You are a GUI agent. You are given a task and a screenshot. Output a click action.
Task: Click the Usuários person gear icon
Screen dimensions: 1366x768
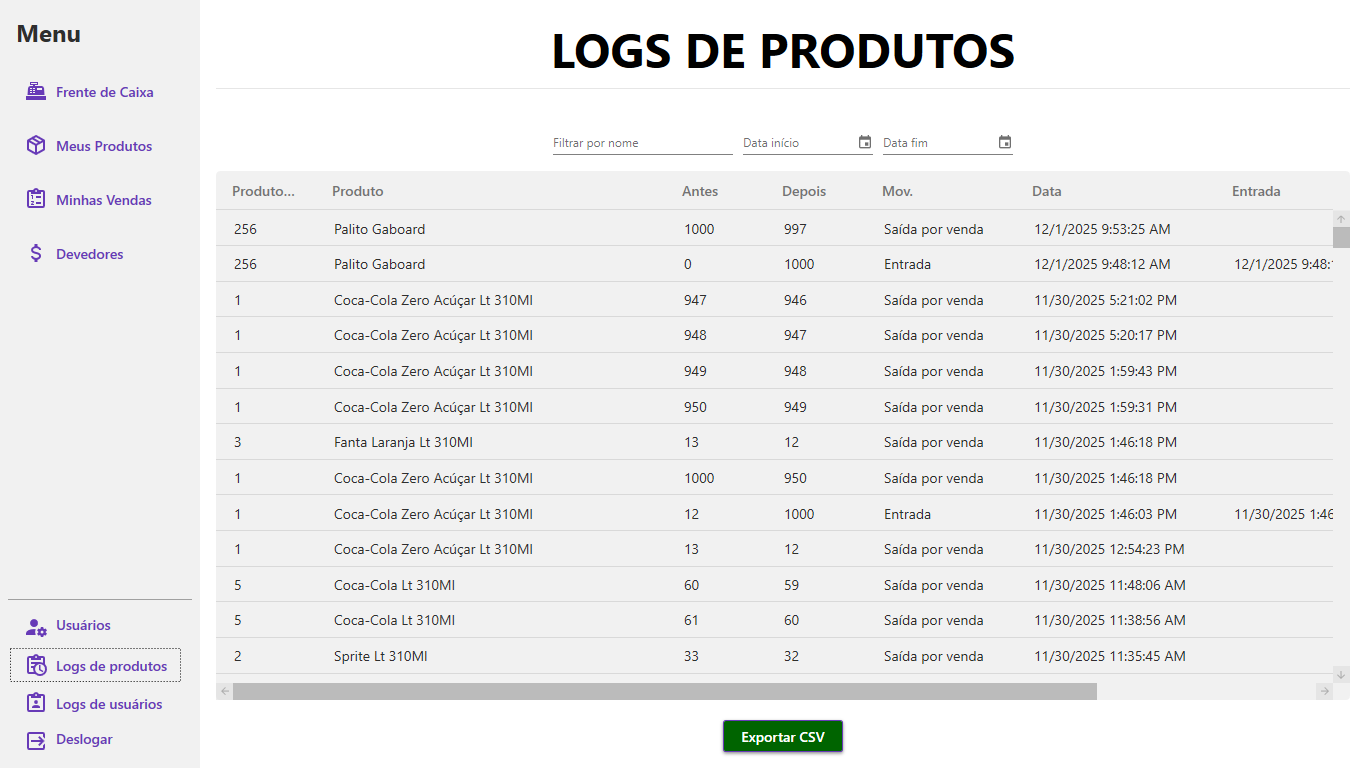pos(36,626)
